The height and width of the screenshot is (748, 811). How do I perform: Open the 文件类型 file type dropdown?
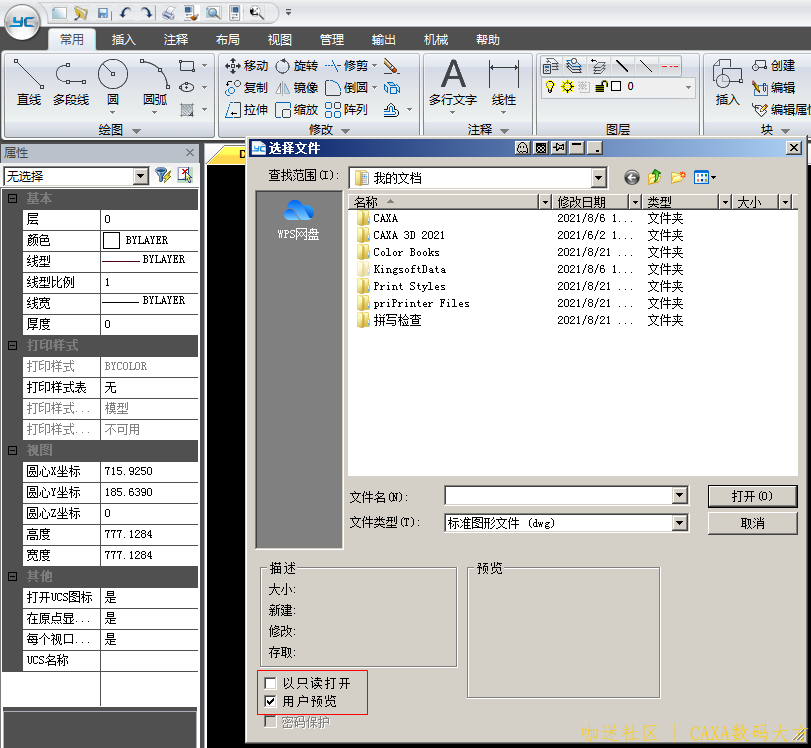680,523
